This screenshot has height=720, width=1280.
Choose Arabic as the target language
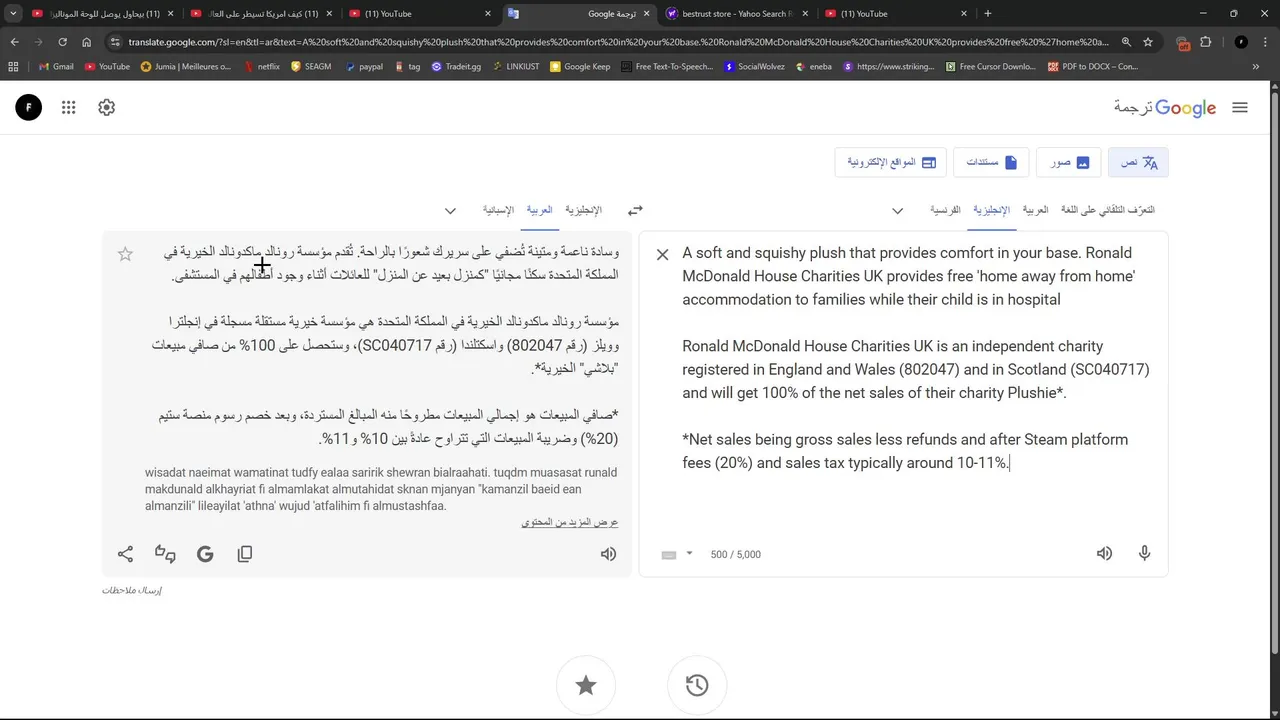click(539, 210)
